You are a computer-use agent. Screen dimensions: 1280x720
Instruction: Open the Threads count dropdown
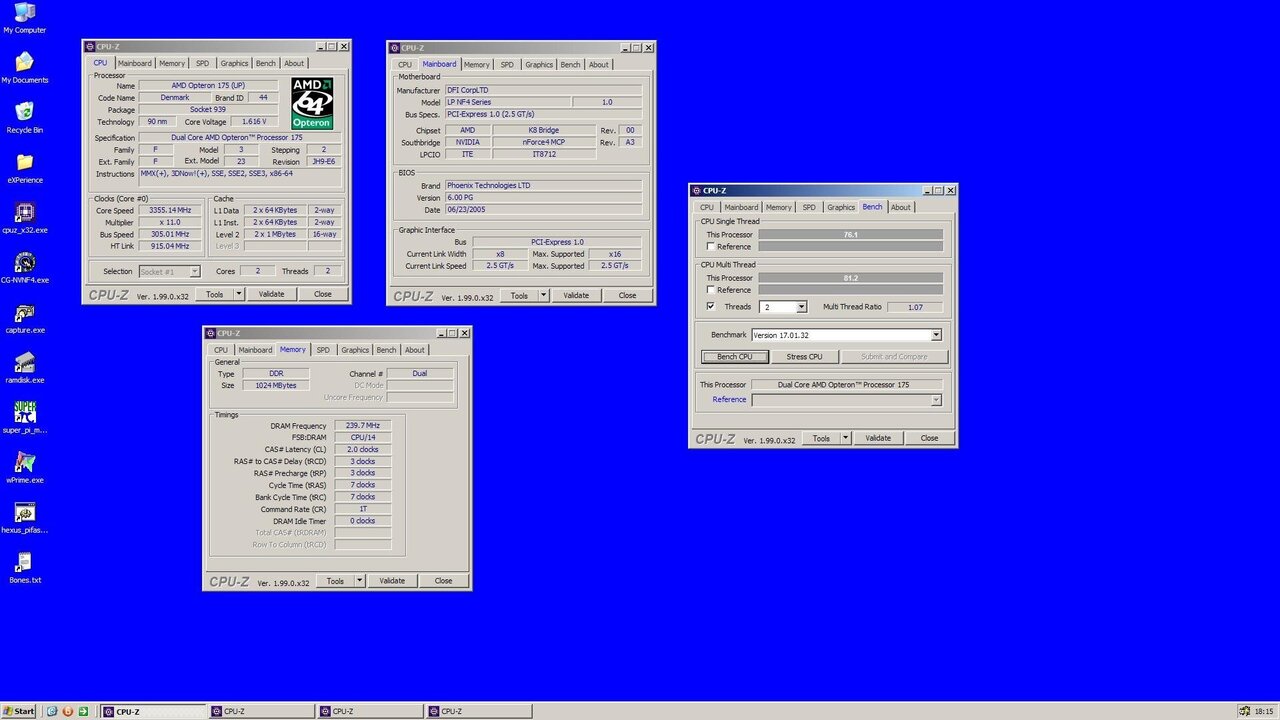point(801,307)
